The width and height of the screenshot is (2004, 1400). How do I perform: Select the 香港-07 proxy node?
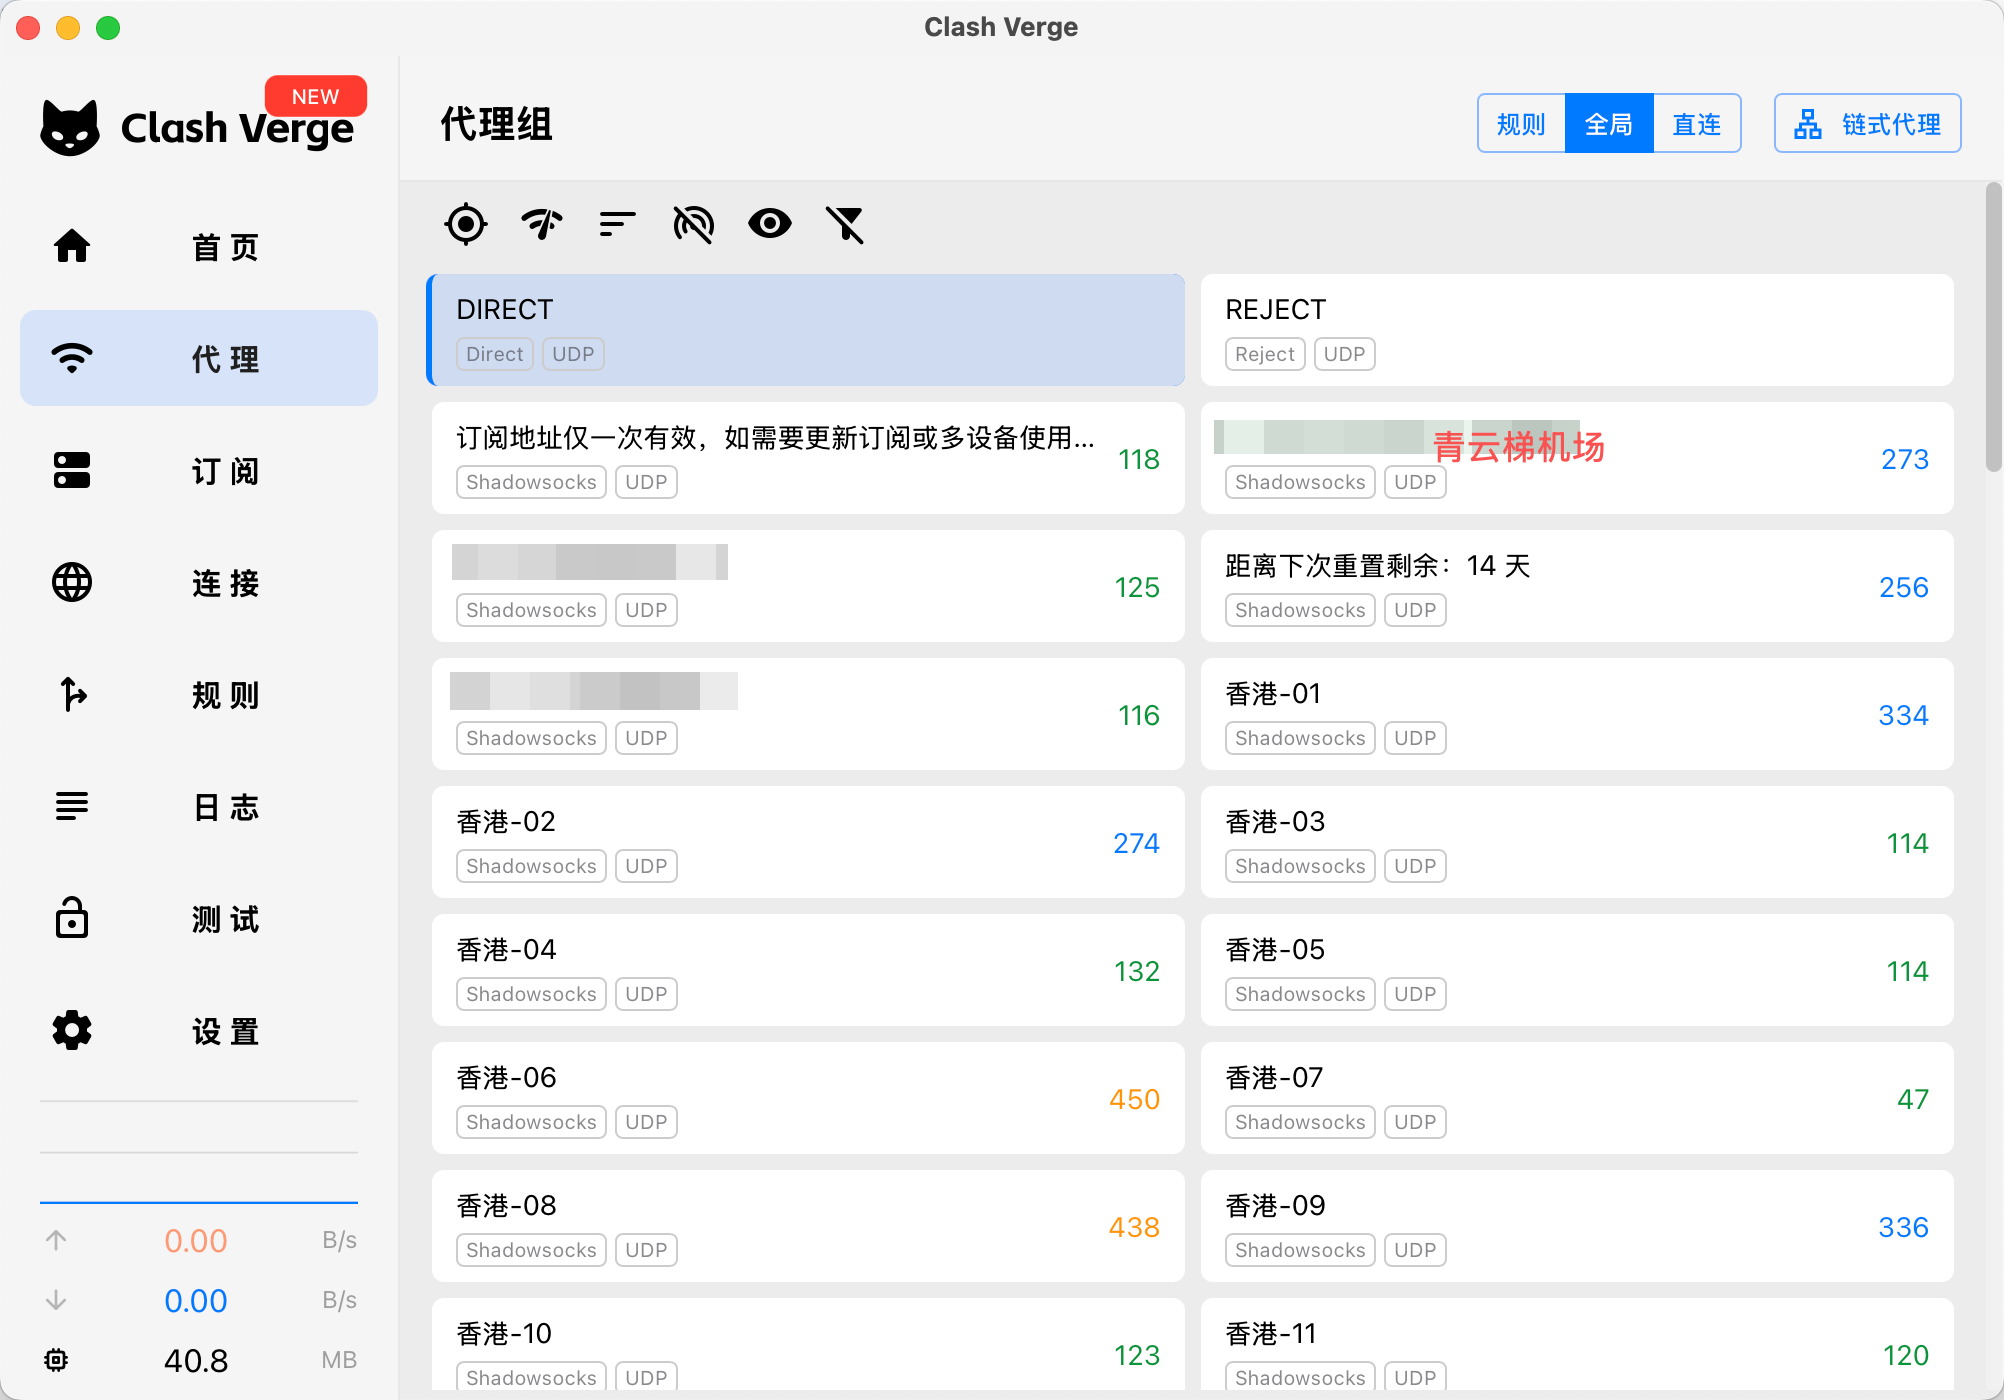coord(1576,1098)
